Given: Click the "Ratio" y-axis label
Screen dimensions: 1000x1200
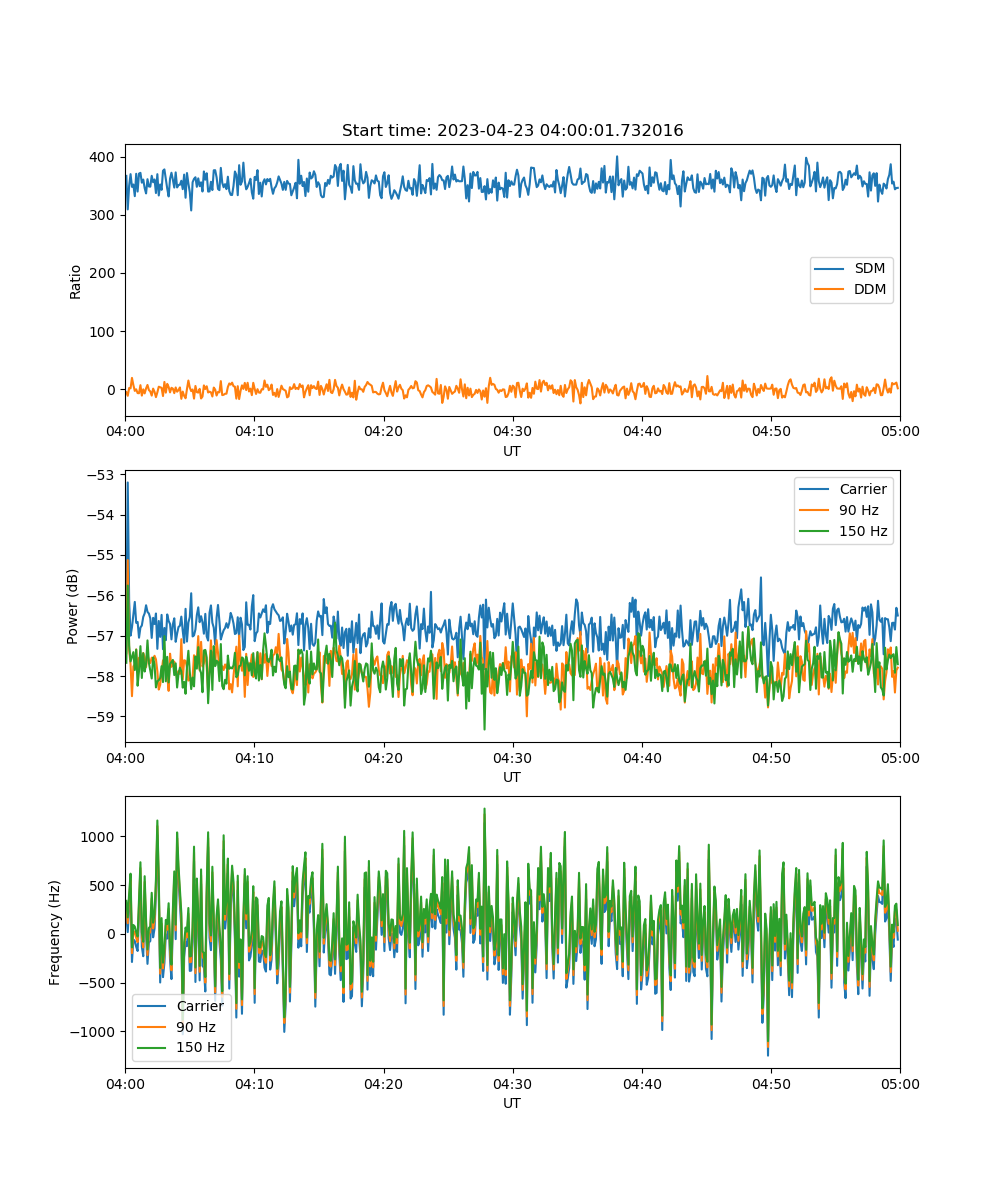Looking at the screenshot, I should (76, 280).
